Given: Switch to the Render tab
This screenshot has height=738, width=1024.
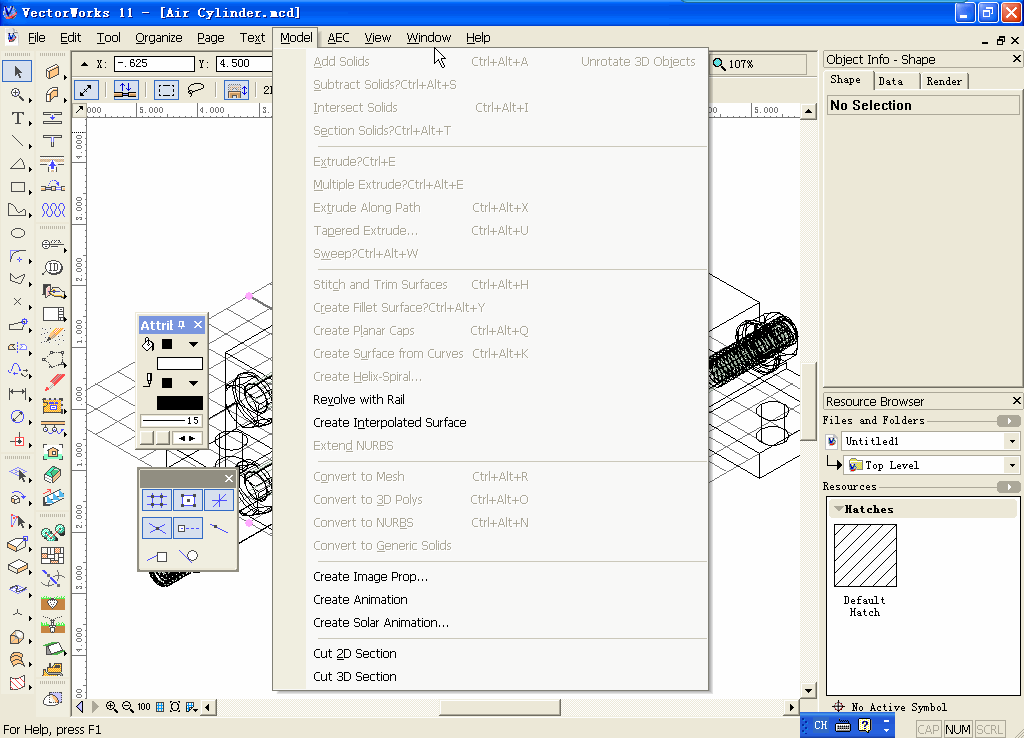Looking at the screenshot, I should 944,81.
